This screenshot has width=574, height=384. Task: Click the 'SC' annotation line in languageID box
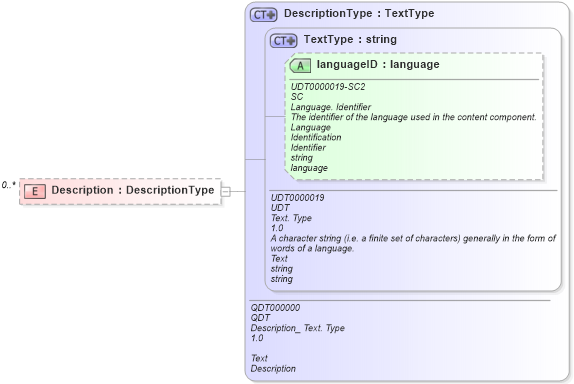[297, 97]
